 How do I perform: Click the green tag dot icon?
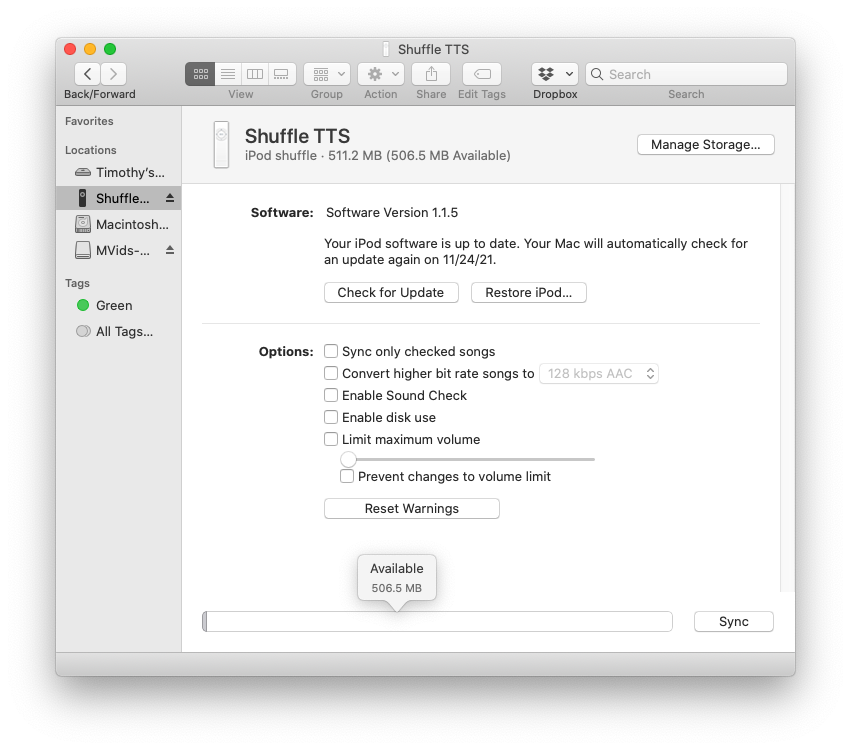[x=83, y=306]
